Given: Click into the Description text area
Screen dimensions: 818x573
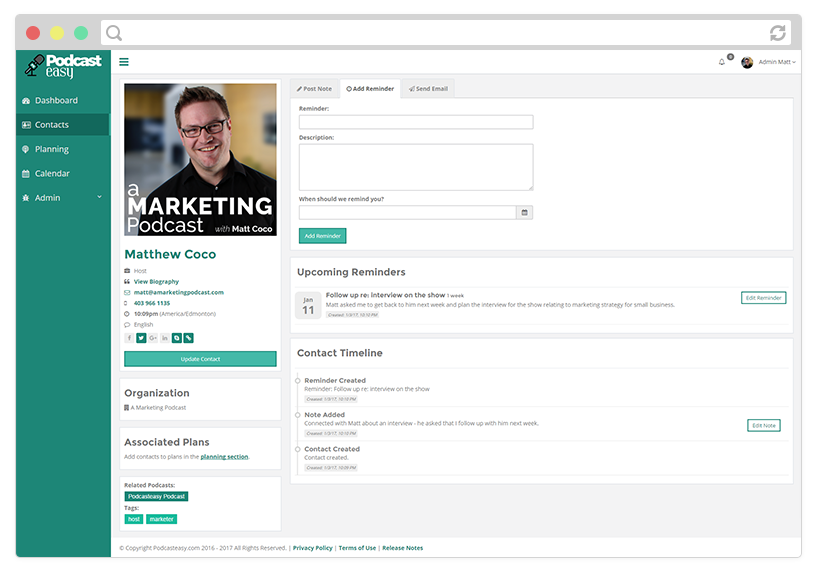Looking at the screenshot, I should click(416, 167).
